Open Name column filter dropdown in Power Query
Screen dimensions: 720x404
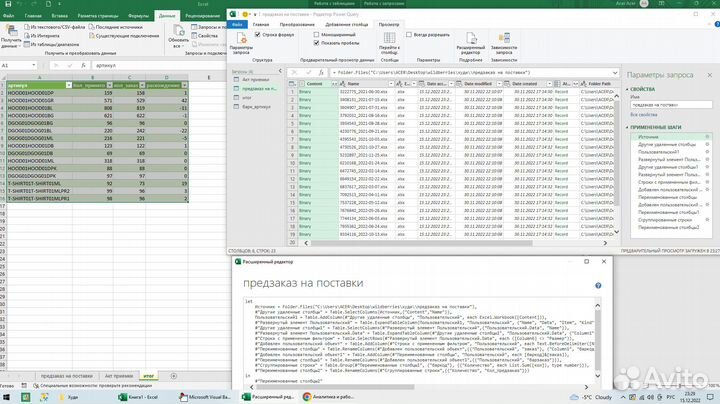click(x=391, y=84)
